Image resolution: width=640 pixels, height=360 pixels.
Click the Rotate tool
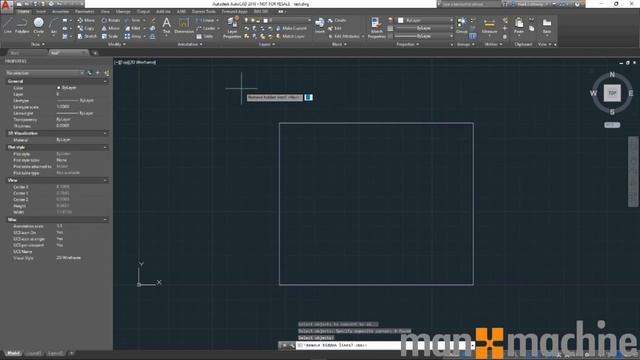111,20
